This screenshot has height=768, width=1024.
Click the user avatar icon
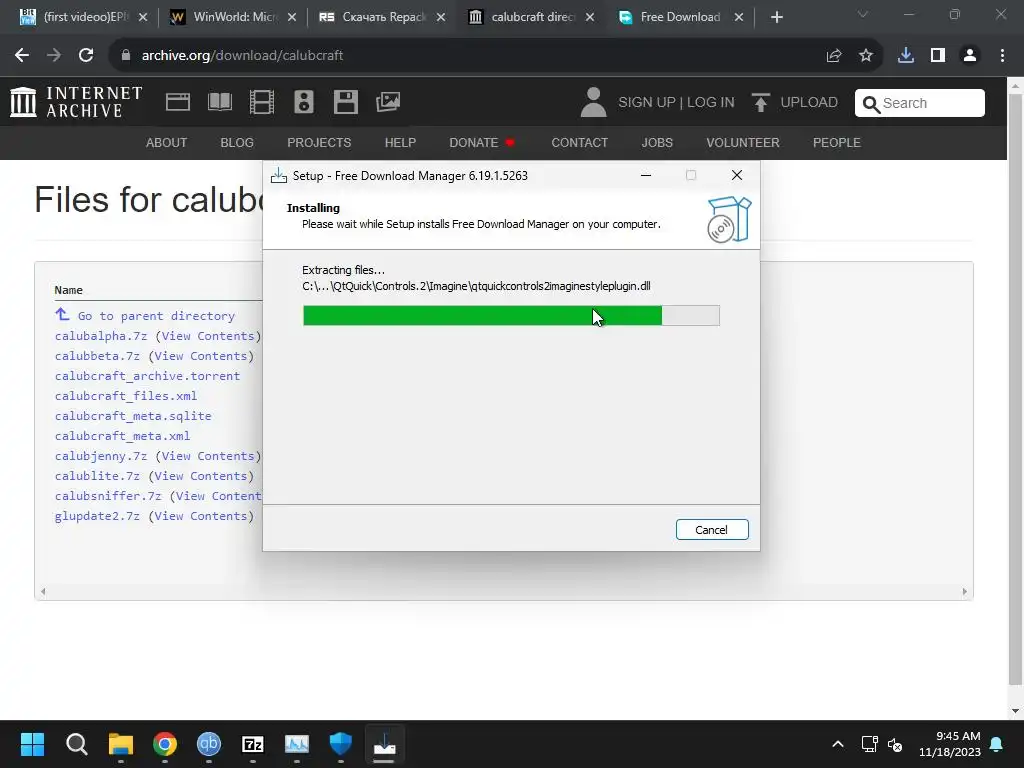pos(593,103)
